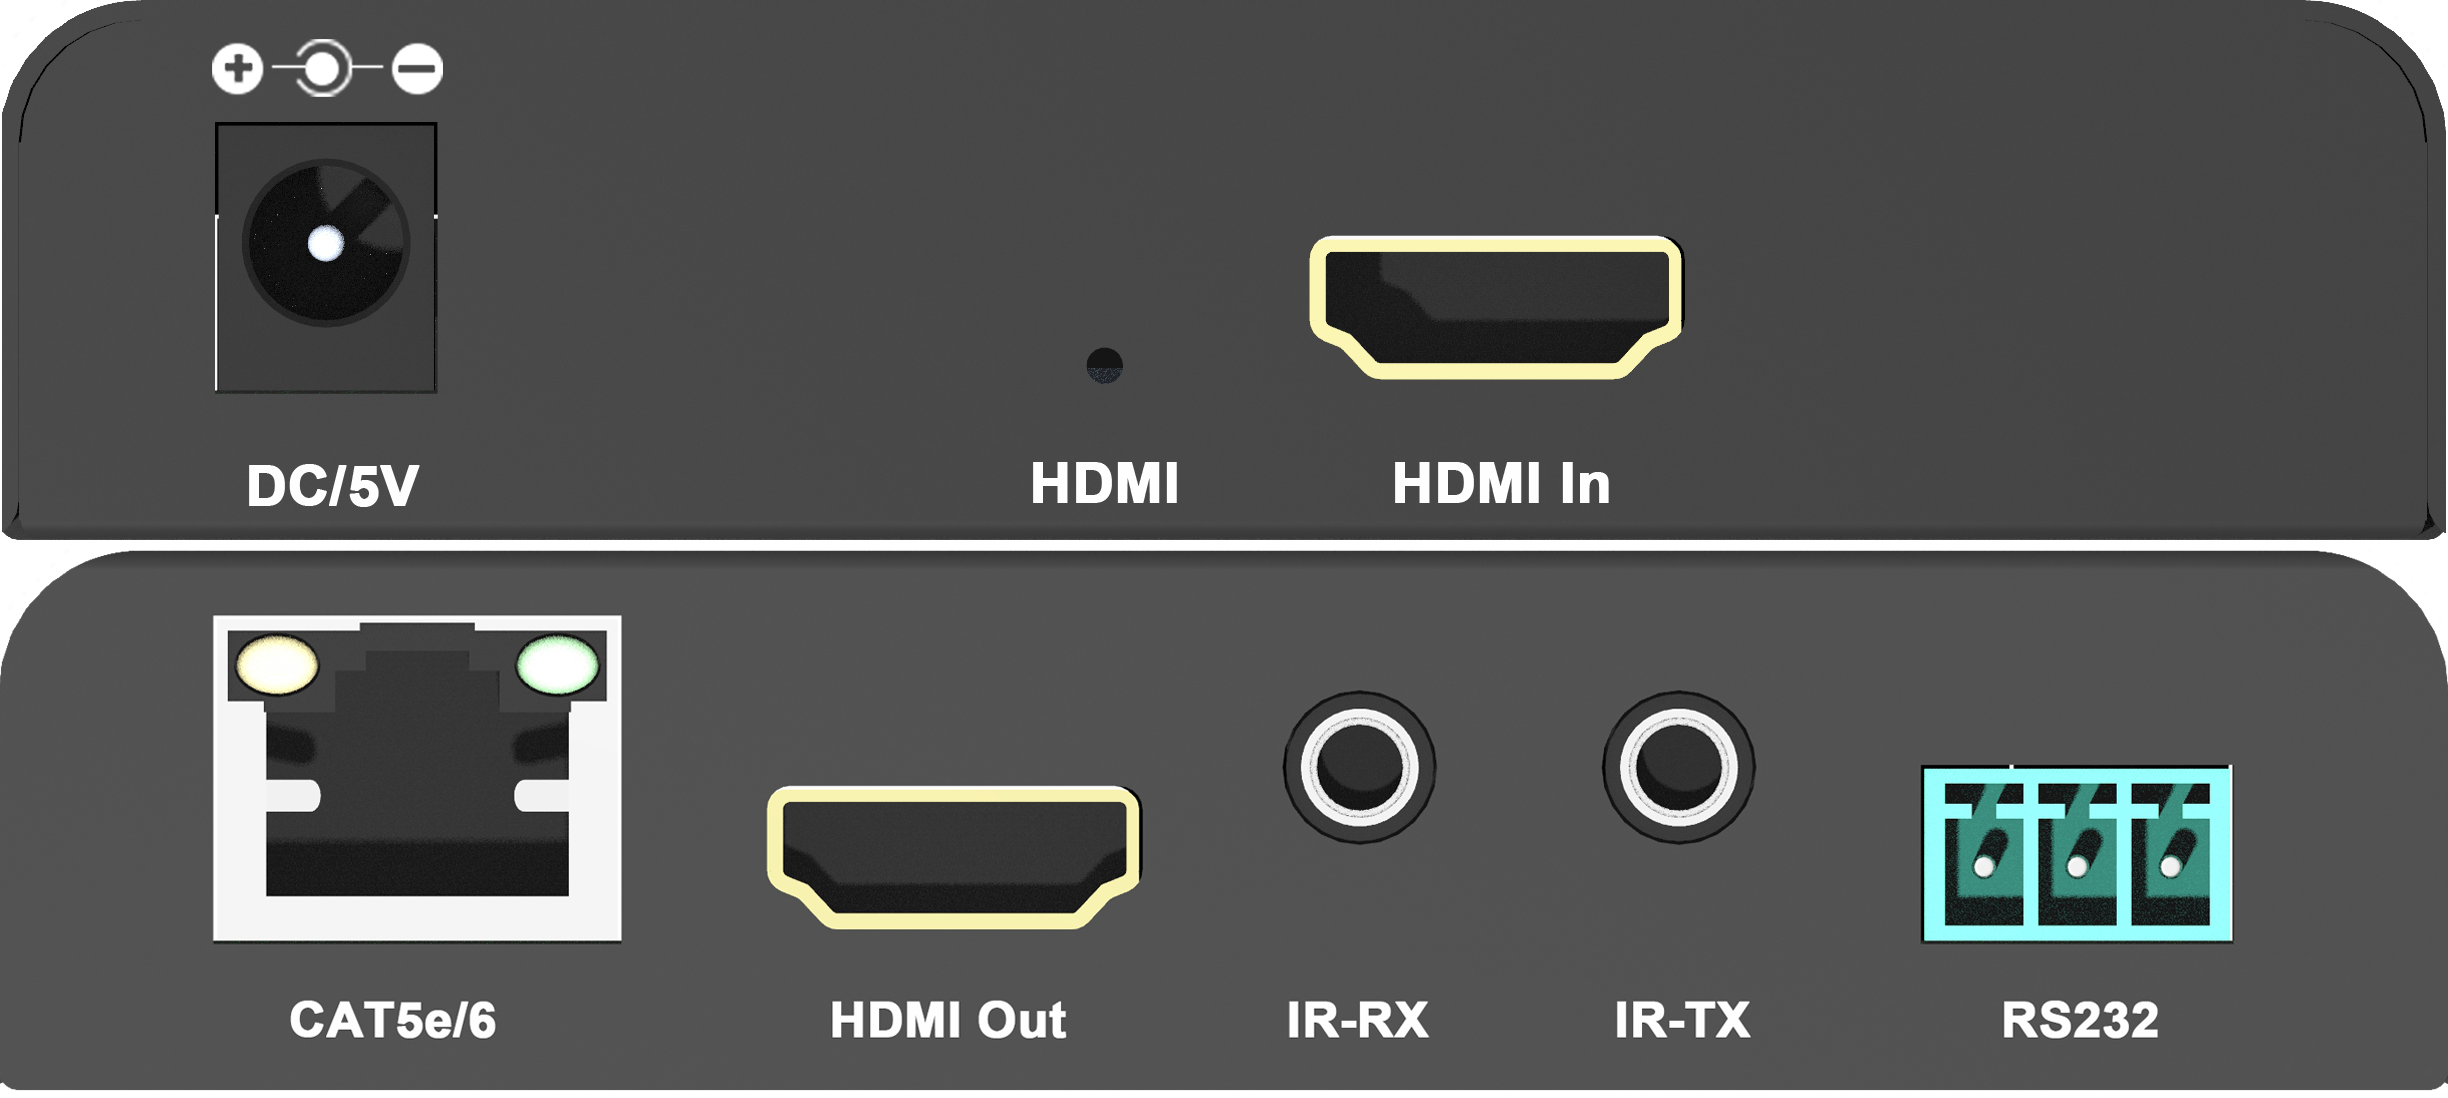Click the CAT5e/6 text label
The width and height of the screenshot is (2448, 1098).
[392, 1020]
